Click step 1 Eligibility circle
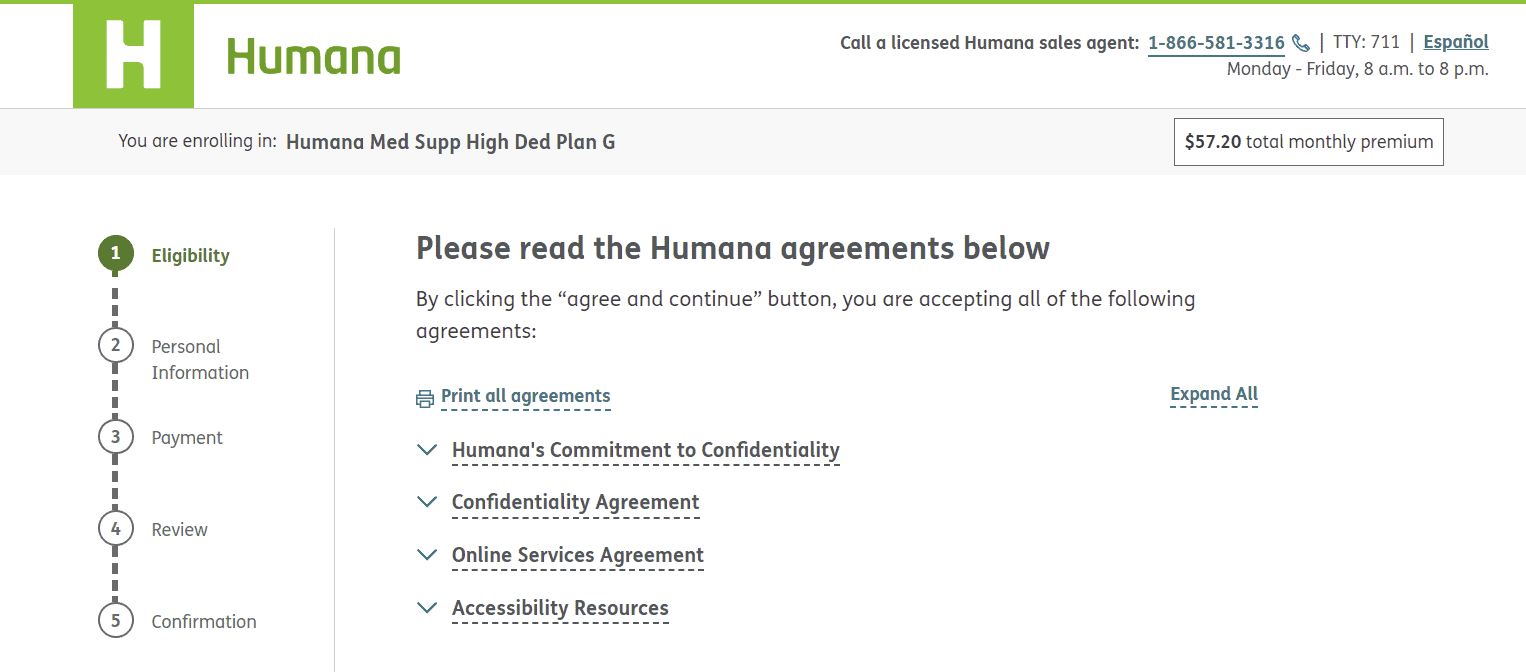This screenshot has width=1526, height=672. [116, 254]
